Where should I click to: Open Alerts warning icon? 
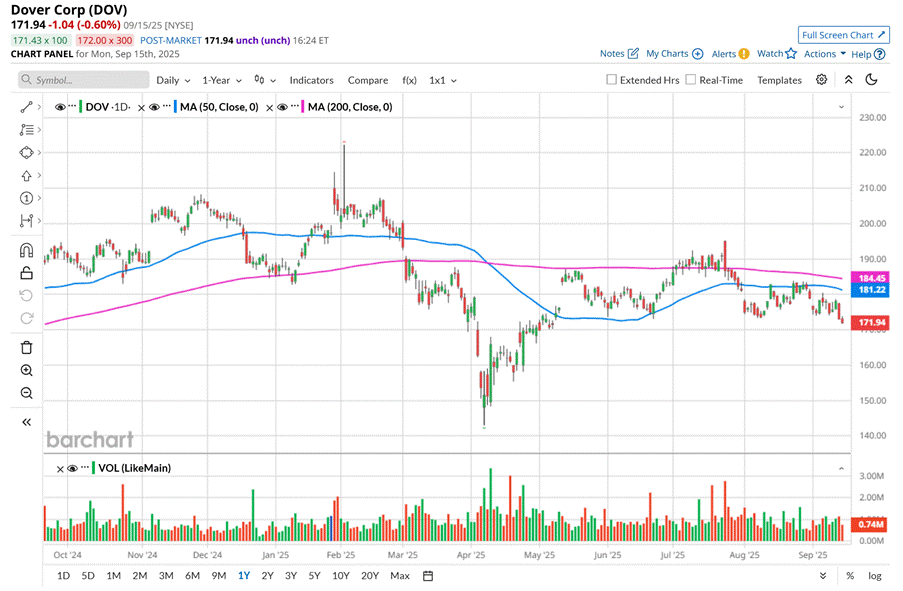click(744, 54)
